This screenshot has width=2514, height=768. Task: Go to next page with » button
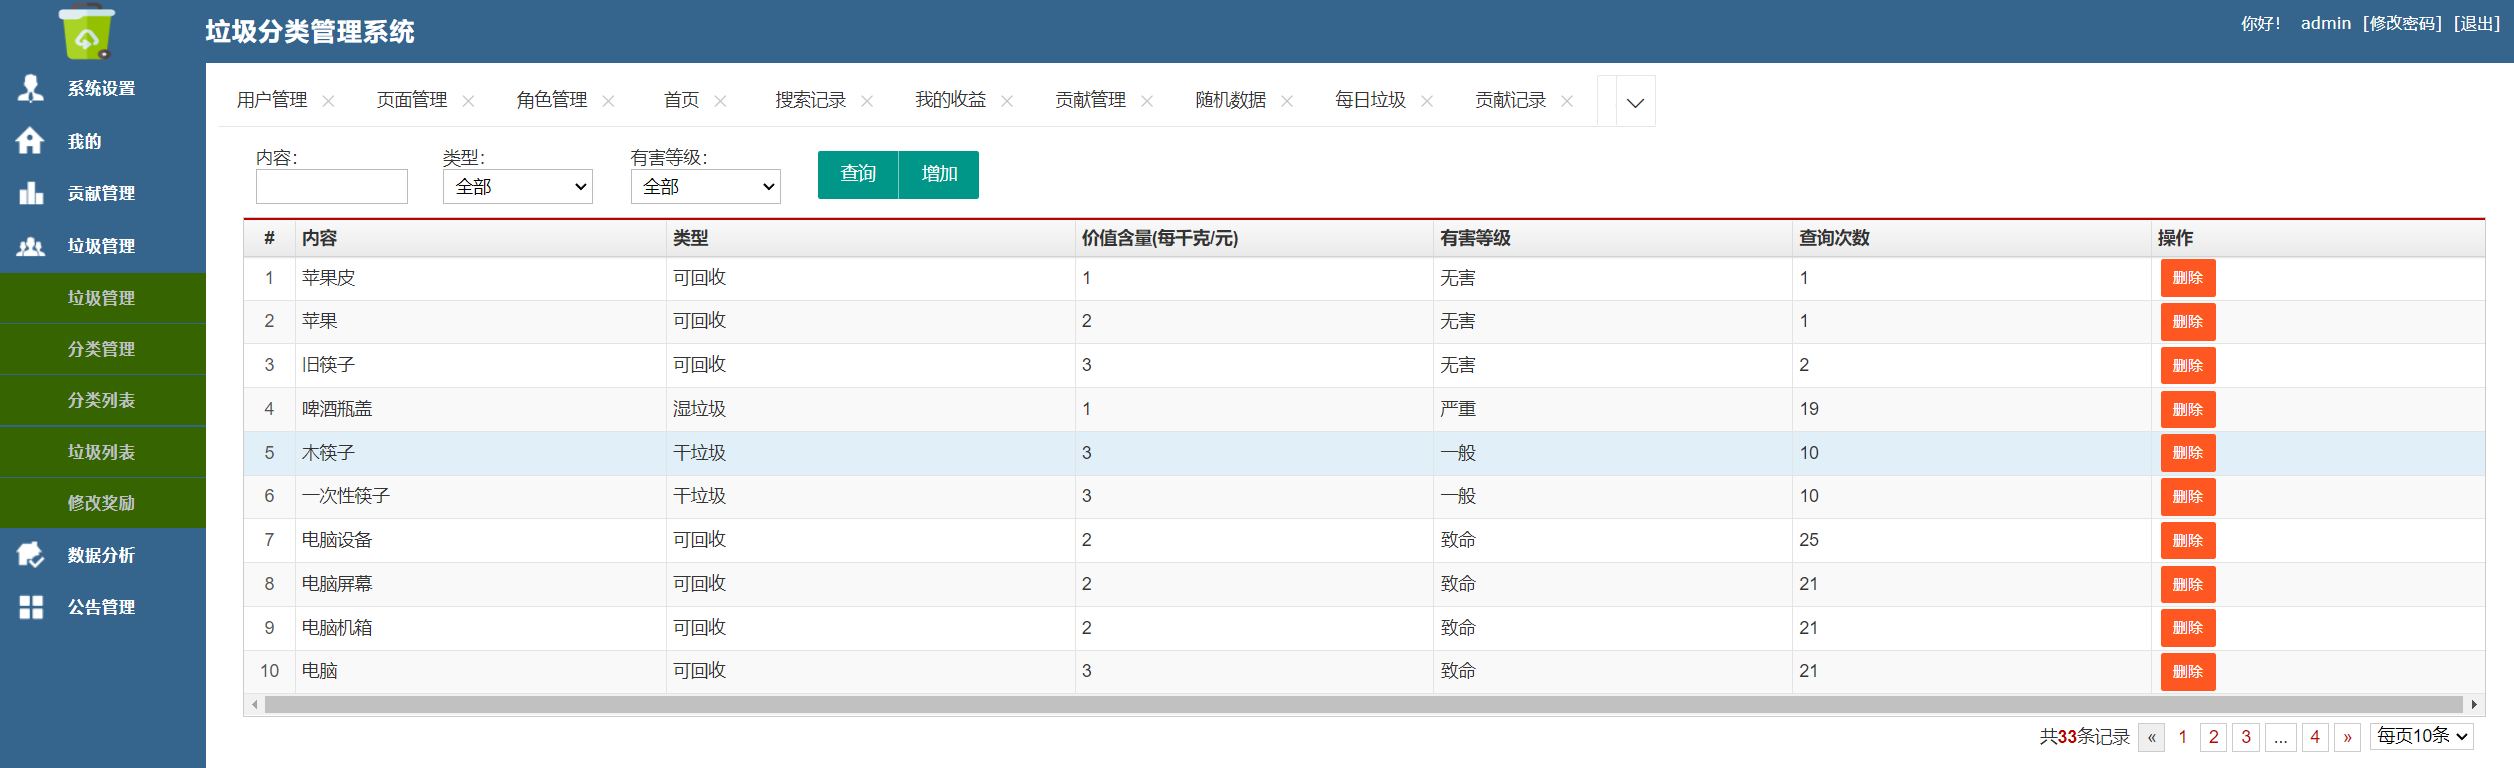[x=2347, y=737]
